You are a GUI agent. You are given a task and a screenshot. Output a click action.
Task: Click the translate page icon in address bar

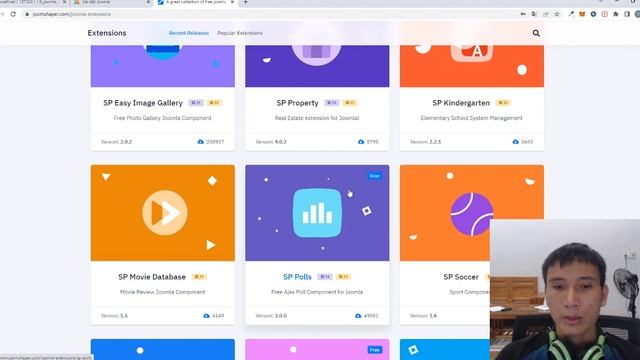point(534,14)
